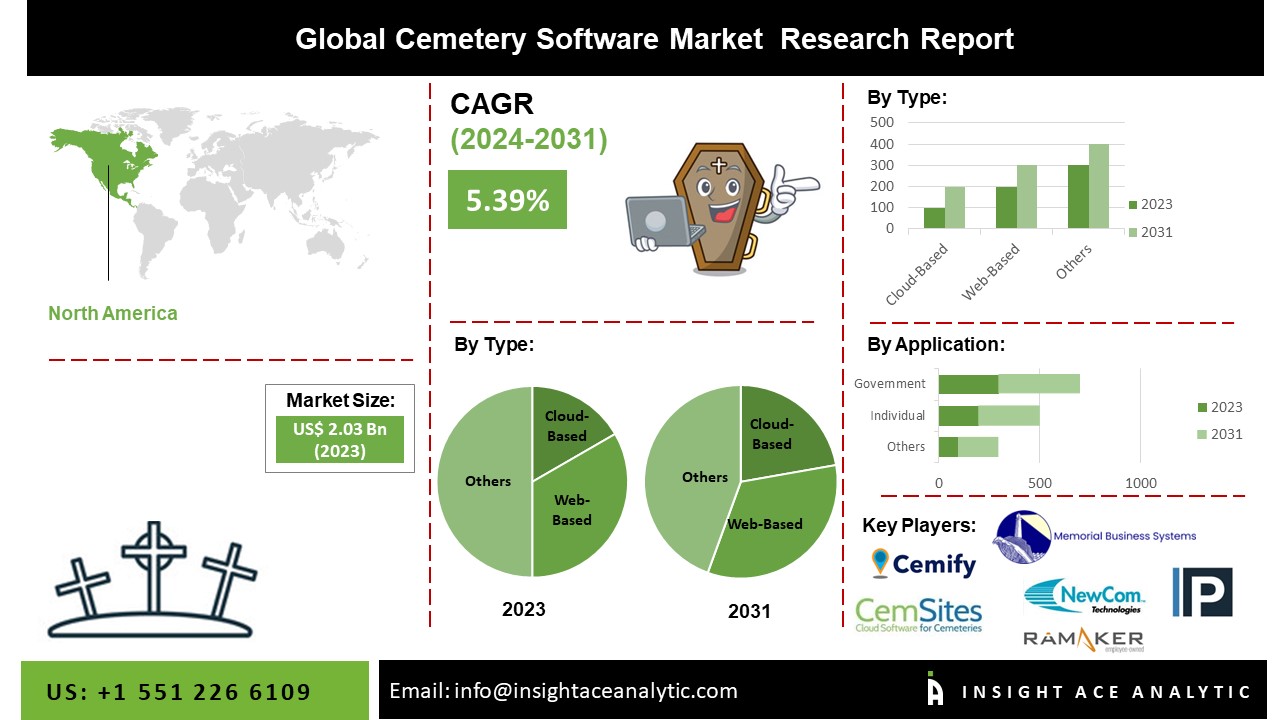Select the Others slice in 2023 pie chart
Screen dimensions: 1280x720
point(485,481)
